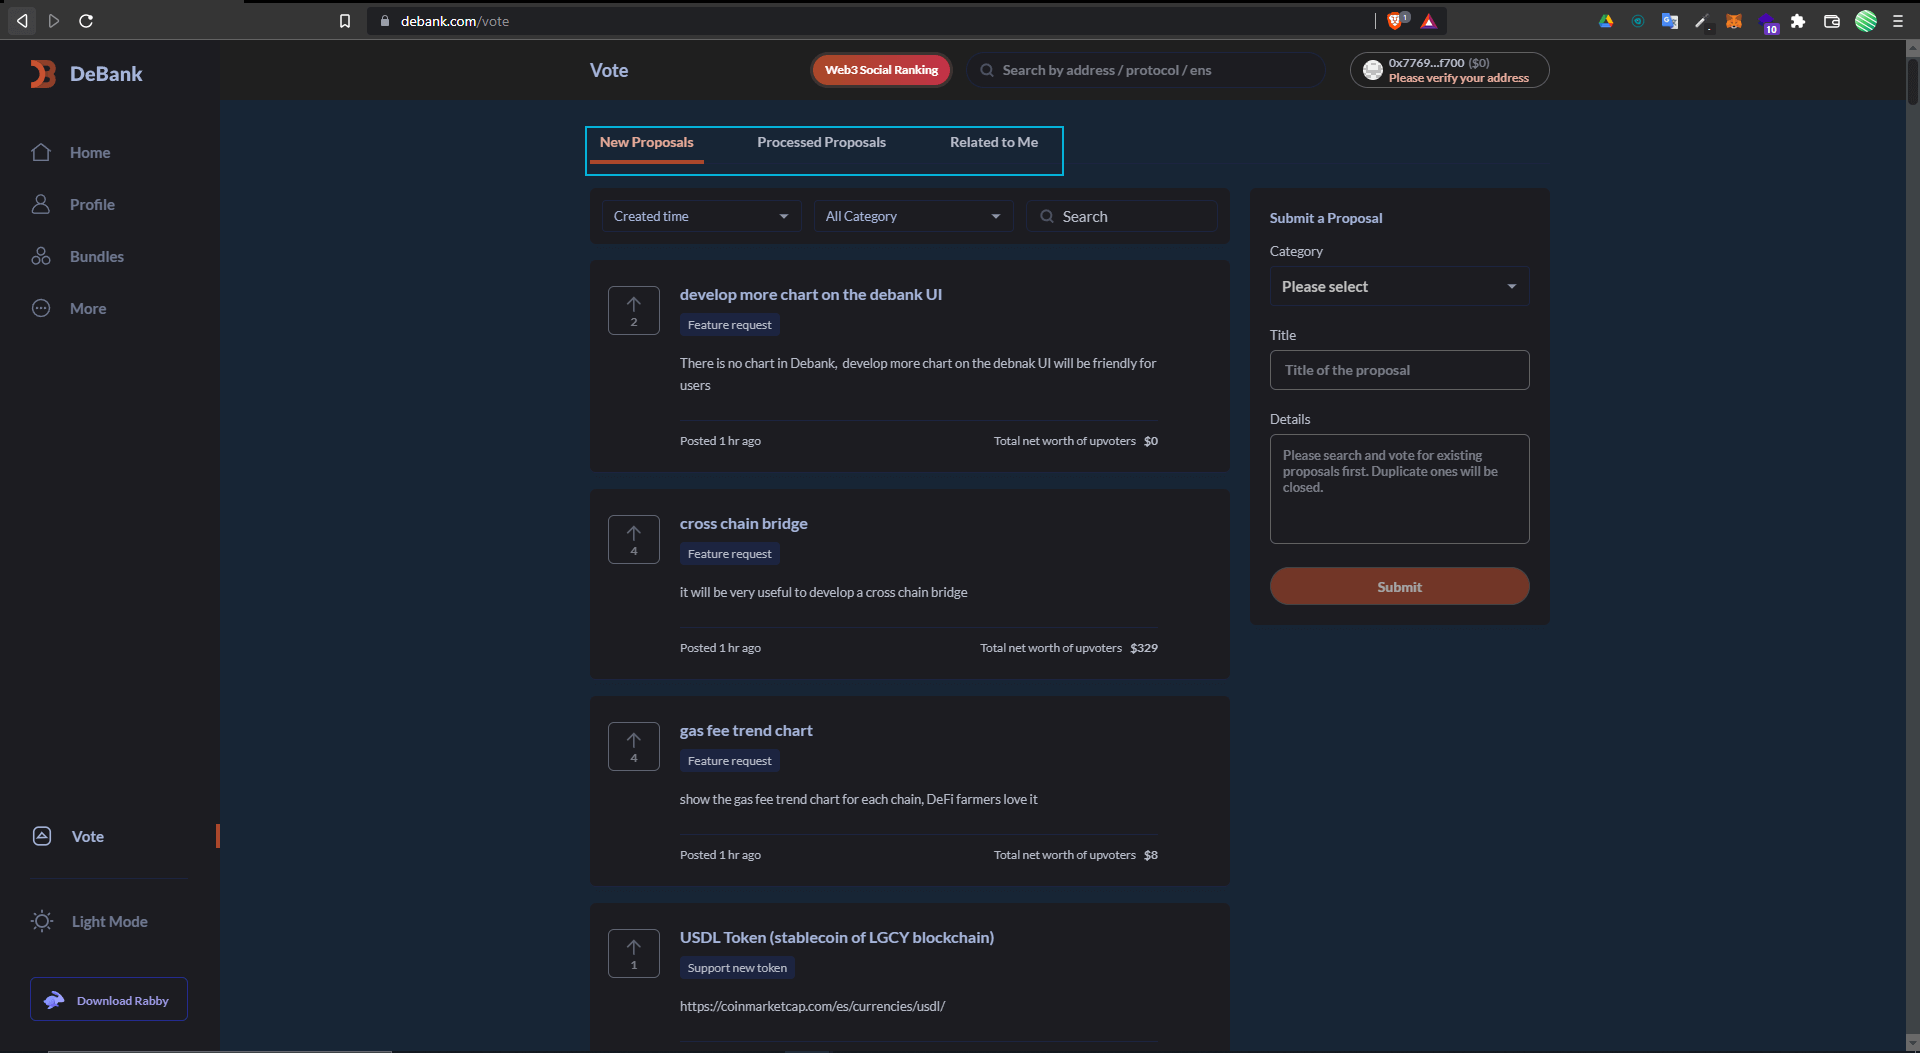Open Bundles in the sidebar
Viewport: 1920px width, 1053px height.
96,256
